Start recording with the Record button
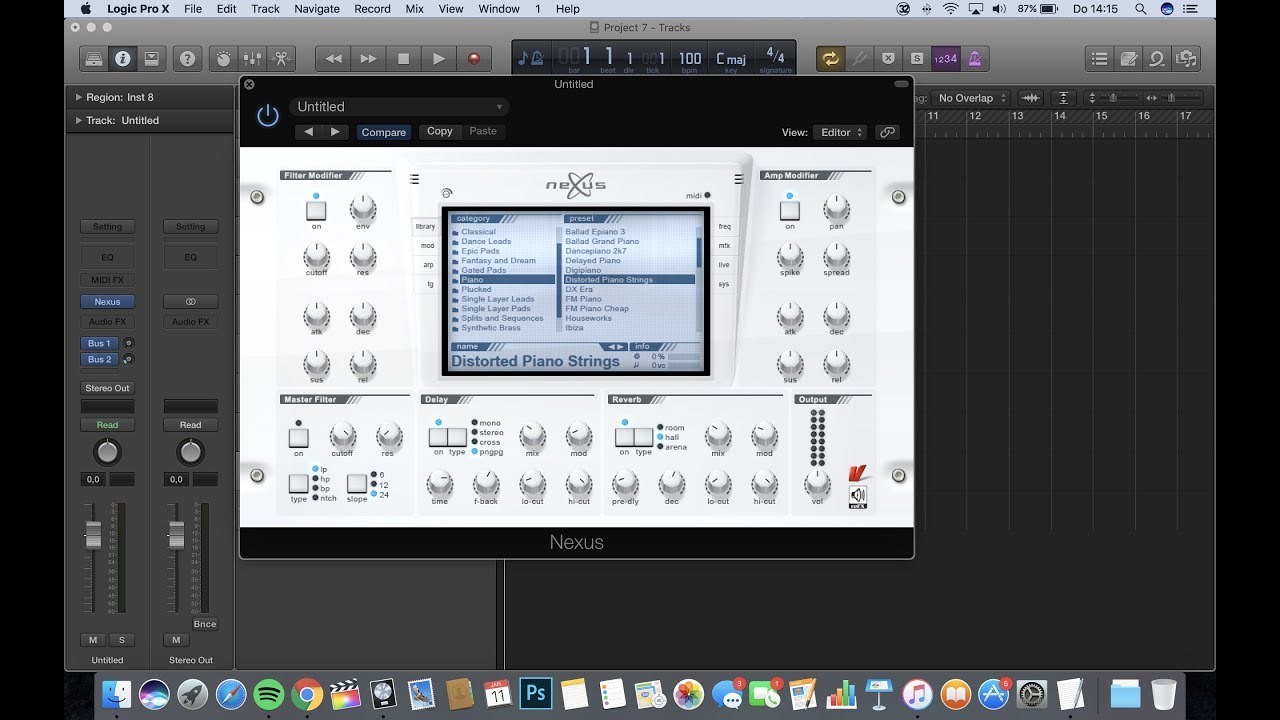 474,58
